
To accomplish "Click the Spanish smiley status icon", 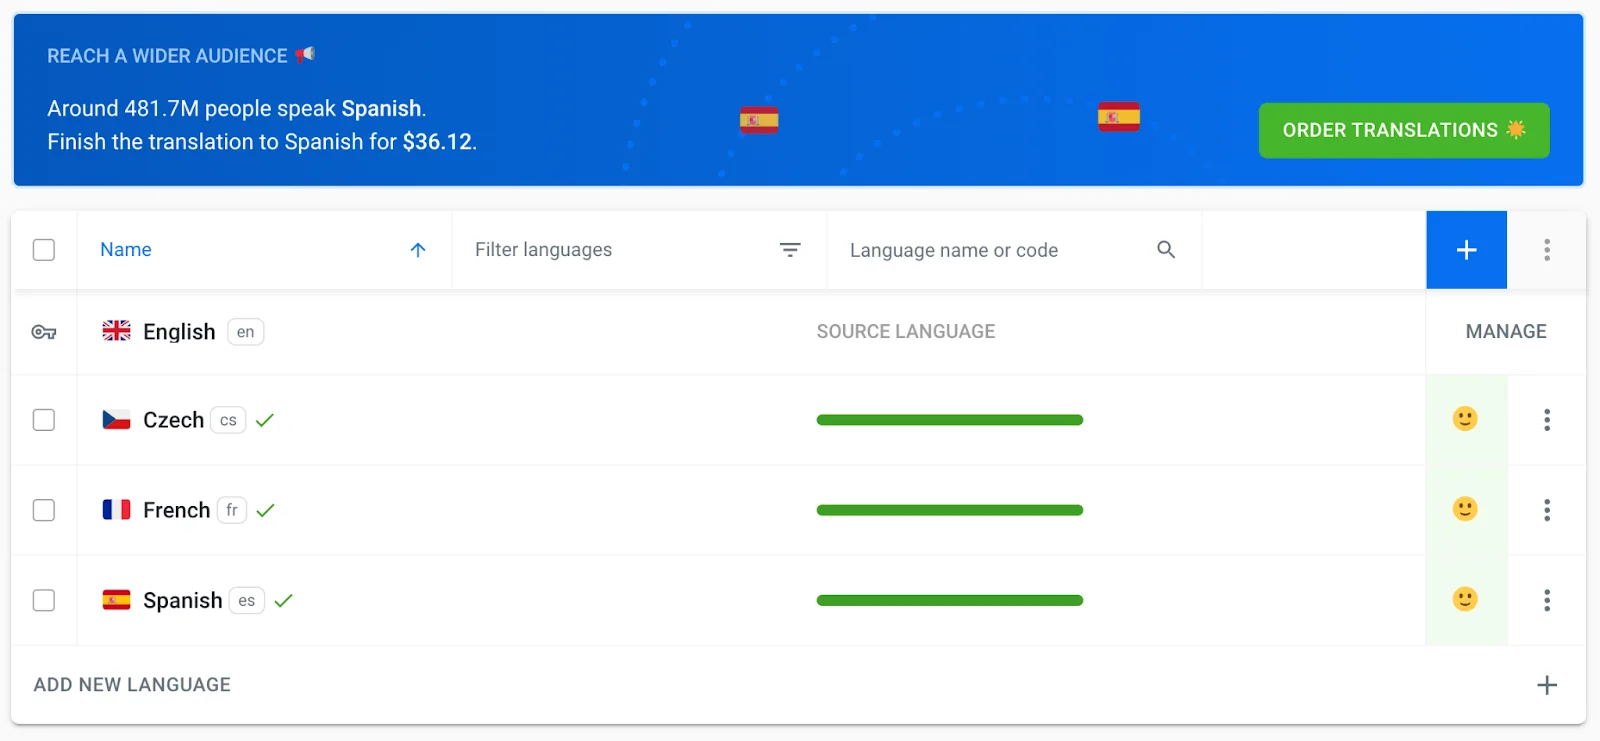I will tap(1465, 599).
